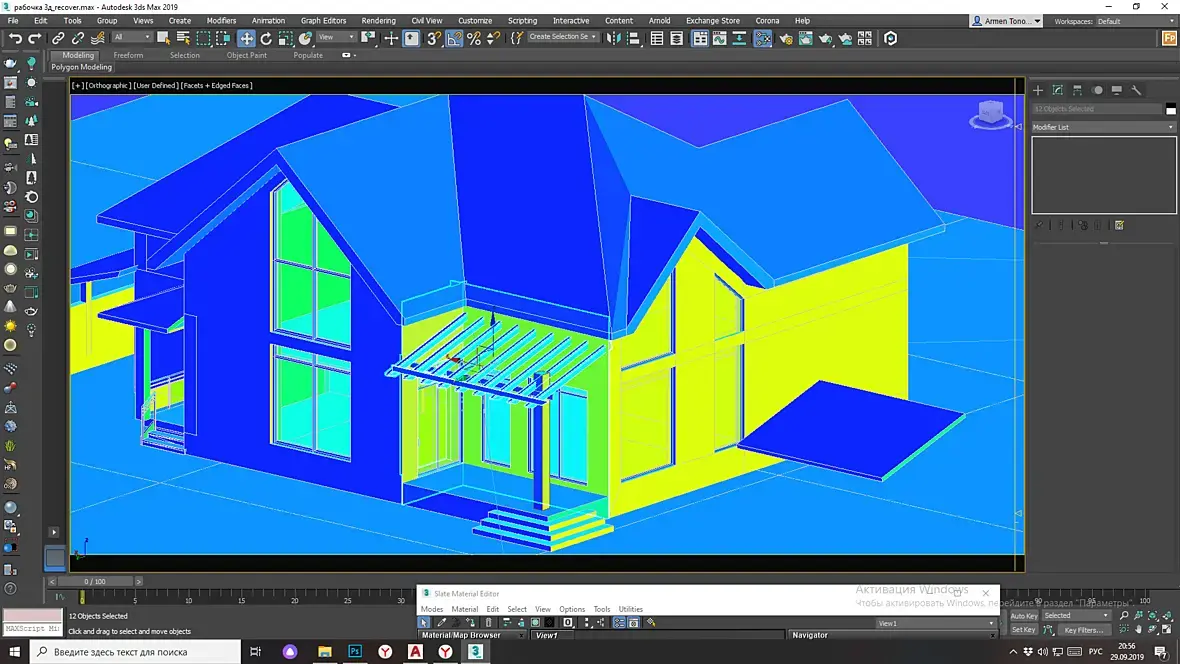This screenshot has width=1180, height=664.
Task: Open the Utilities wrench panel tab
Action: (1136, 90)
